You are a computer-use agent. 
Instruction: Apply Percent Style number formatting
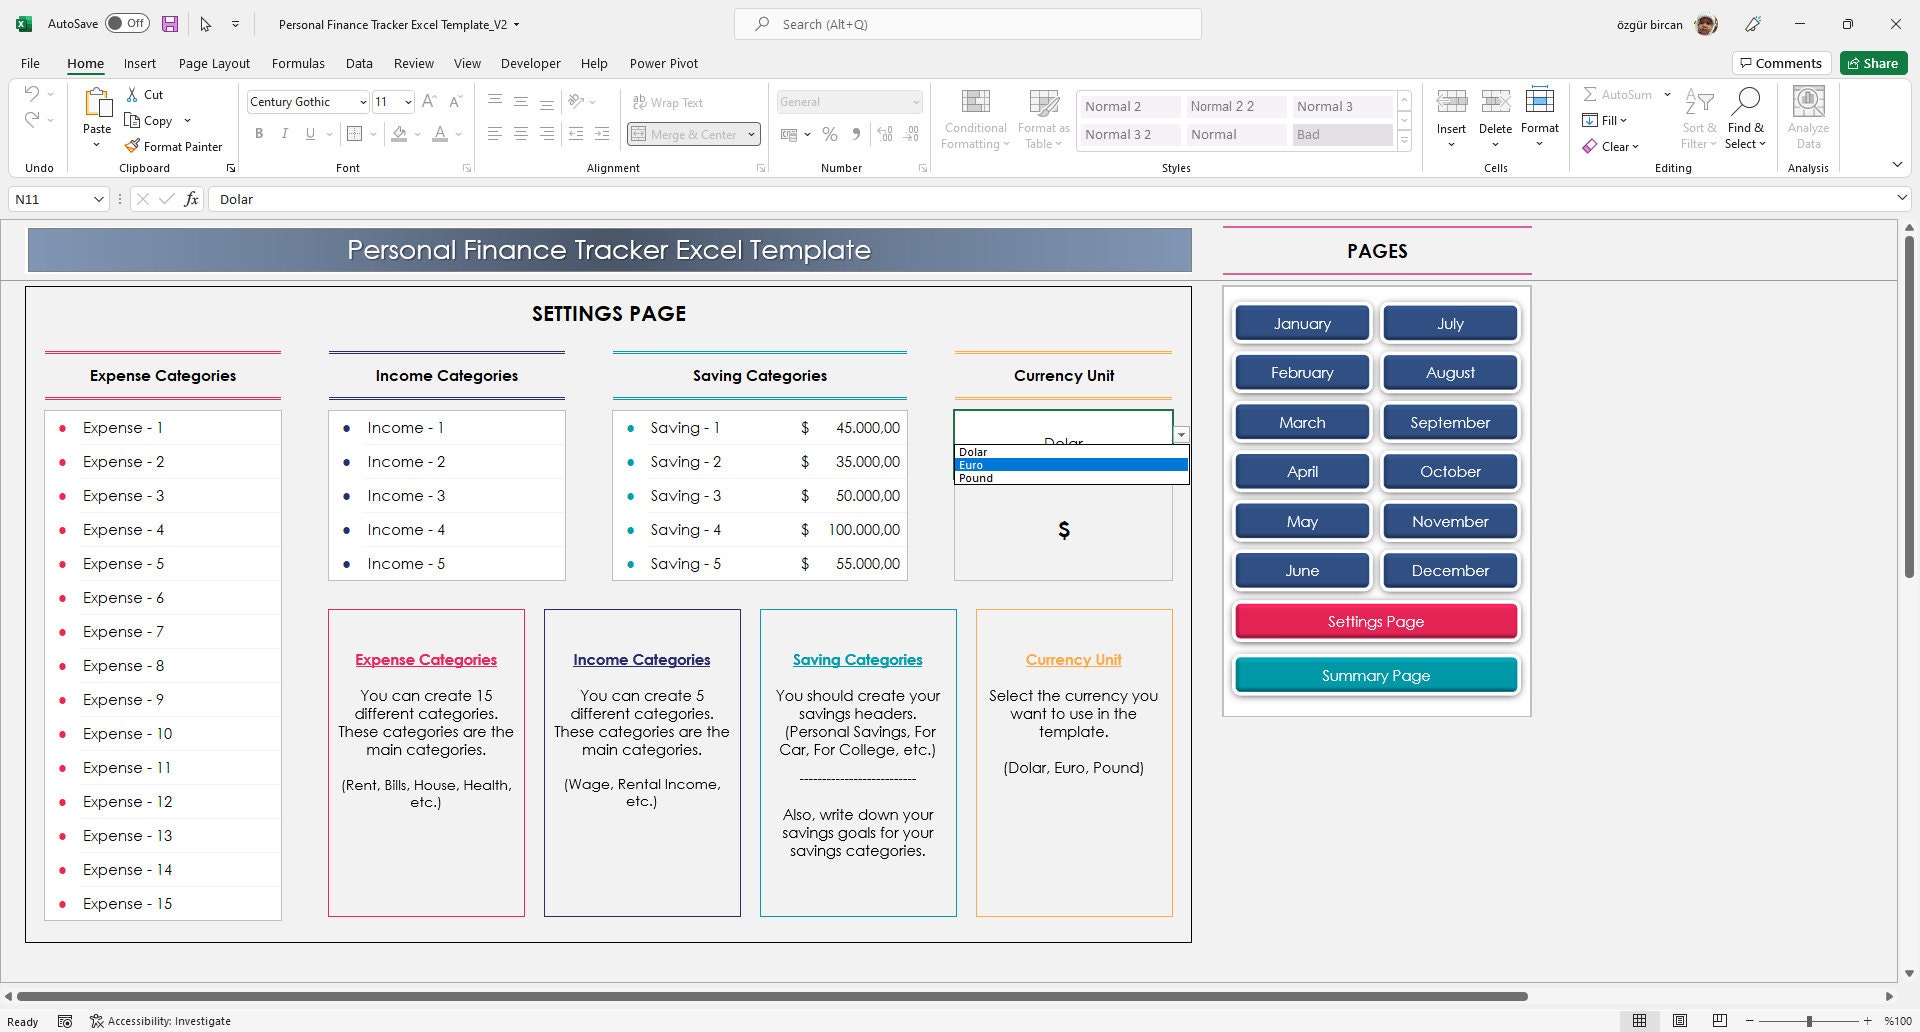pyautogui.click(x=829, y=133)
